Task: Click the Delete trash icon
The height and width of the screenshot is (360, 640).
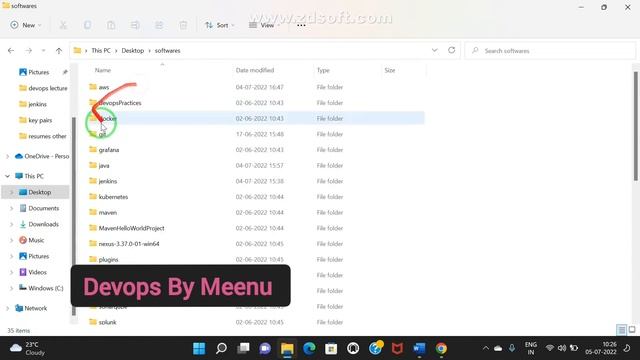Action: tap(183, 25)
